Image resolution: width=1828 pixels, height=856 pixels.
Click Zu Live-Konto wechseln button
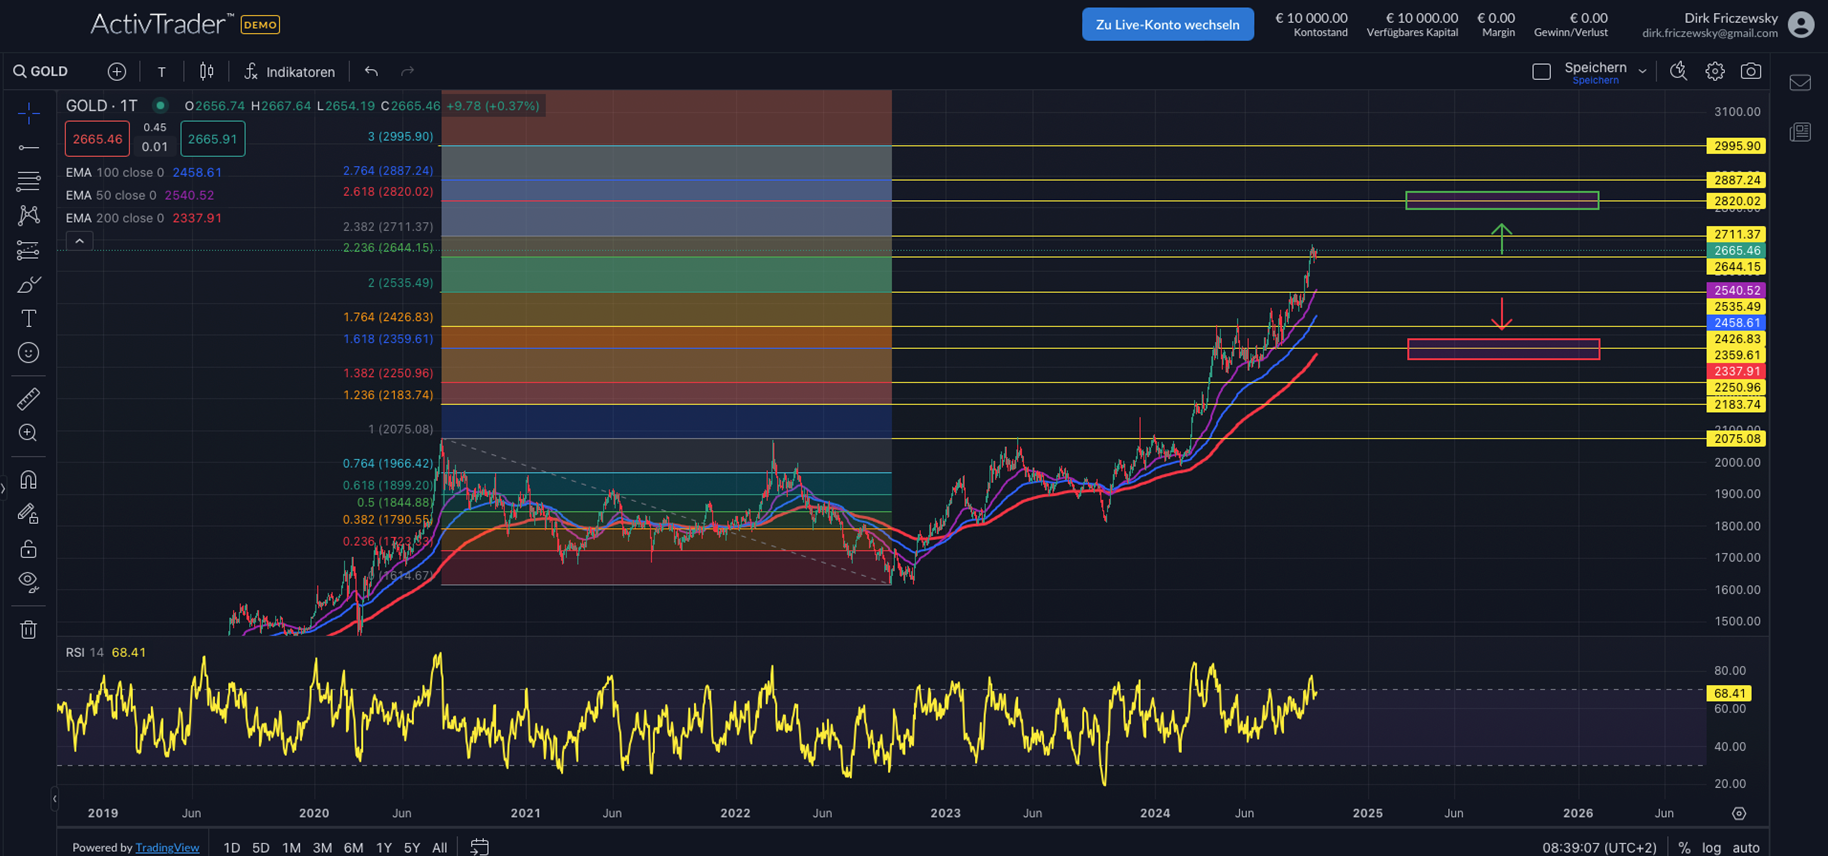1167,24
